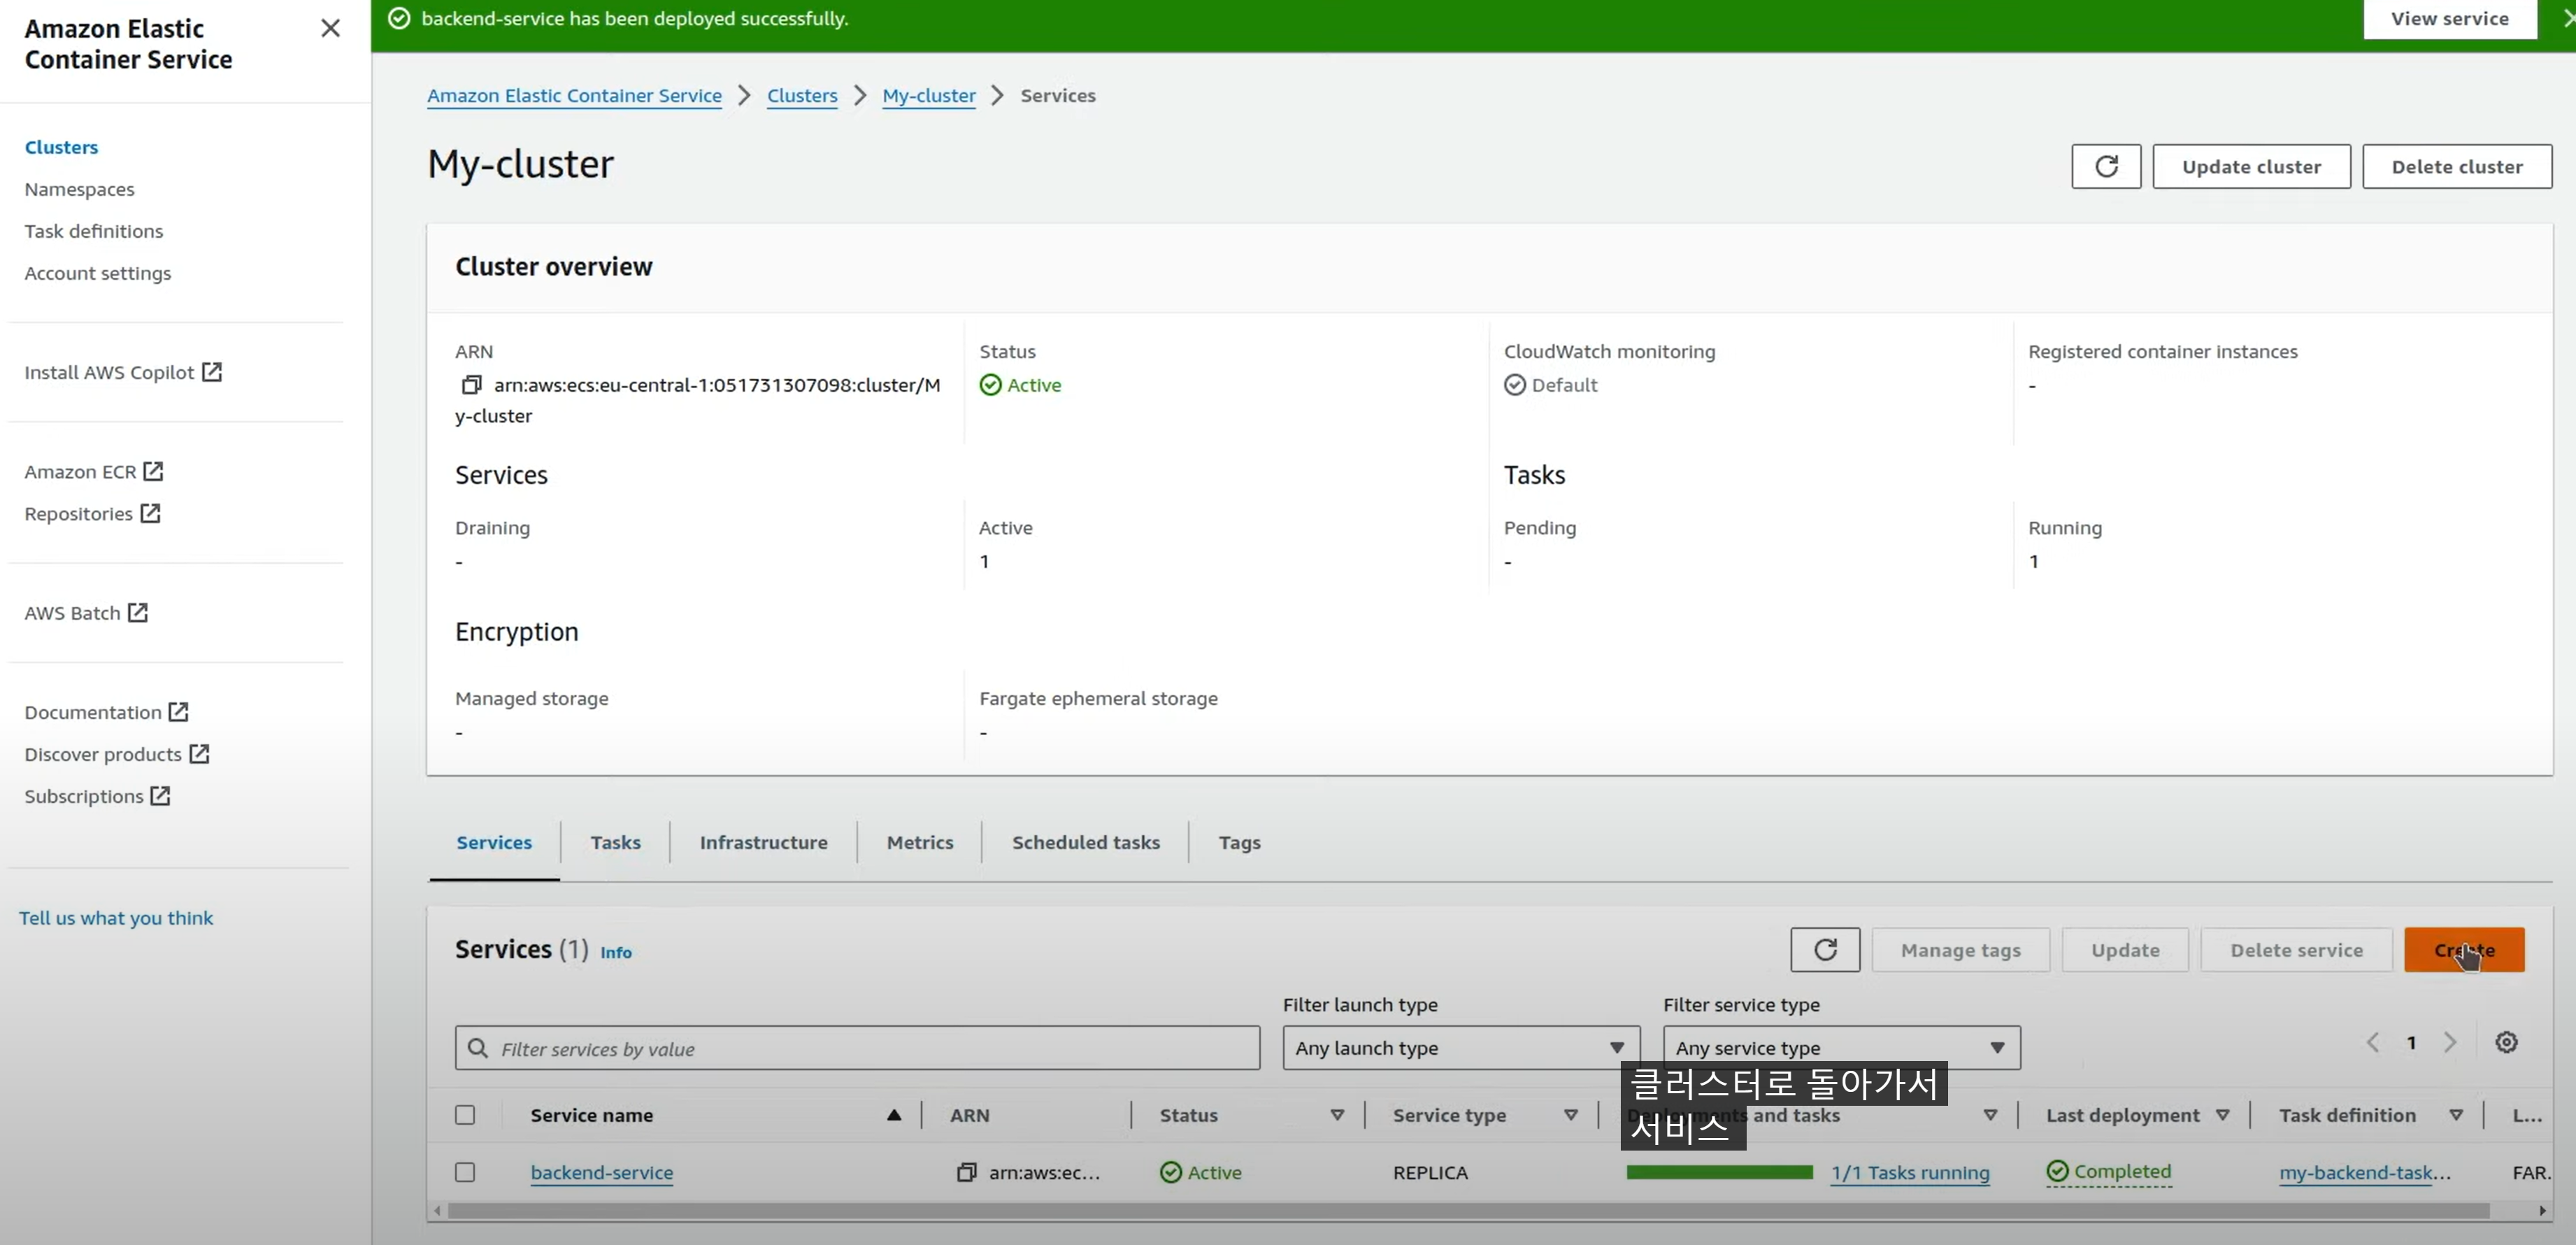This screenshot has height=1245, width=2576.
Task: Open the Status column filter arrow
Action: [x=1337, y=1115]
